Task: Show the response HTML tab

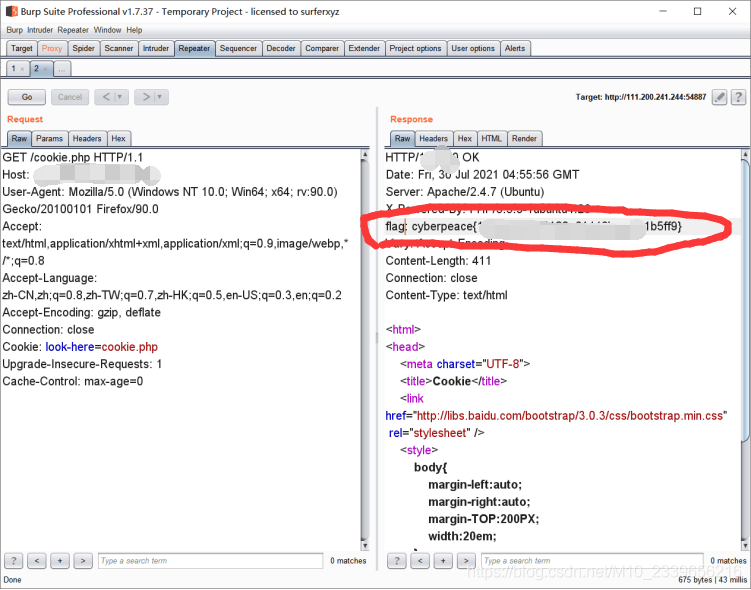Action: tap(491, 138)
